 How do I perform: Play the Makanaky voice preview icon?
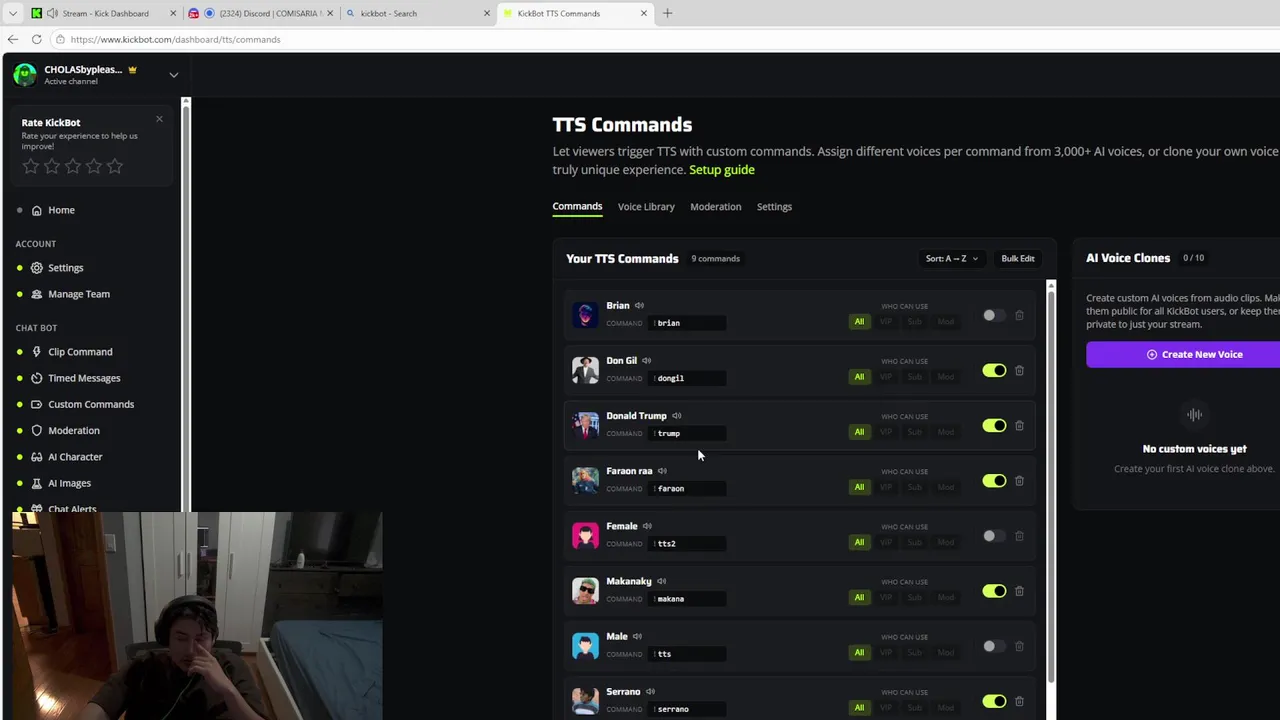pos(661,581)
